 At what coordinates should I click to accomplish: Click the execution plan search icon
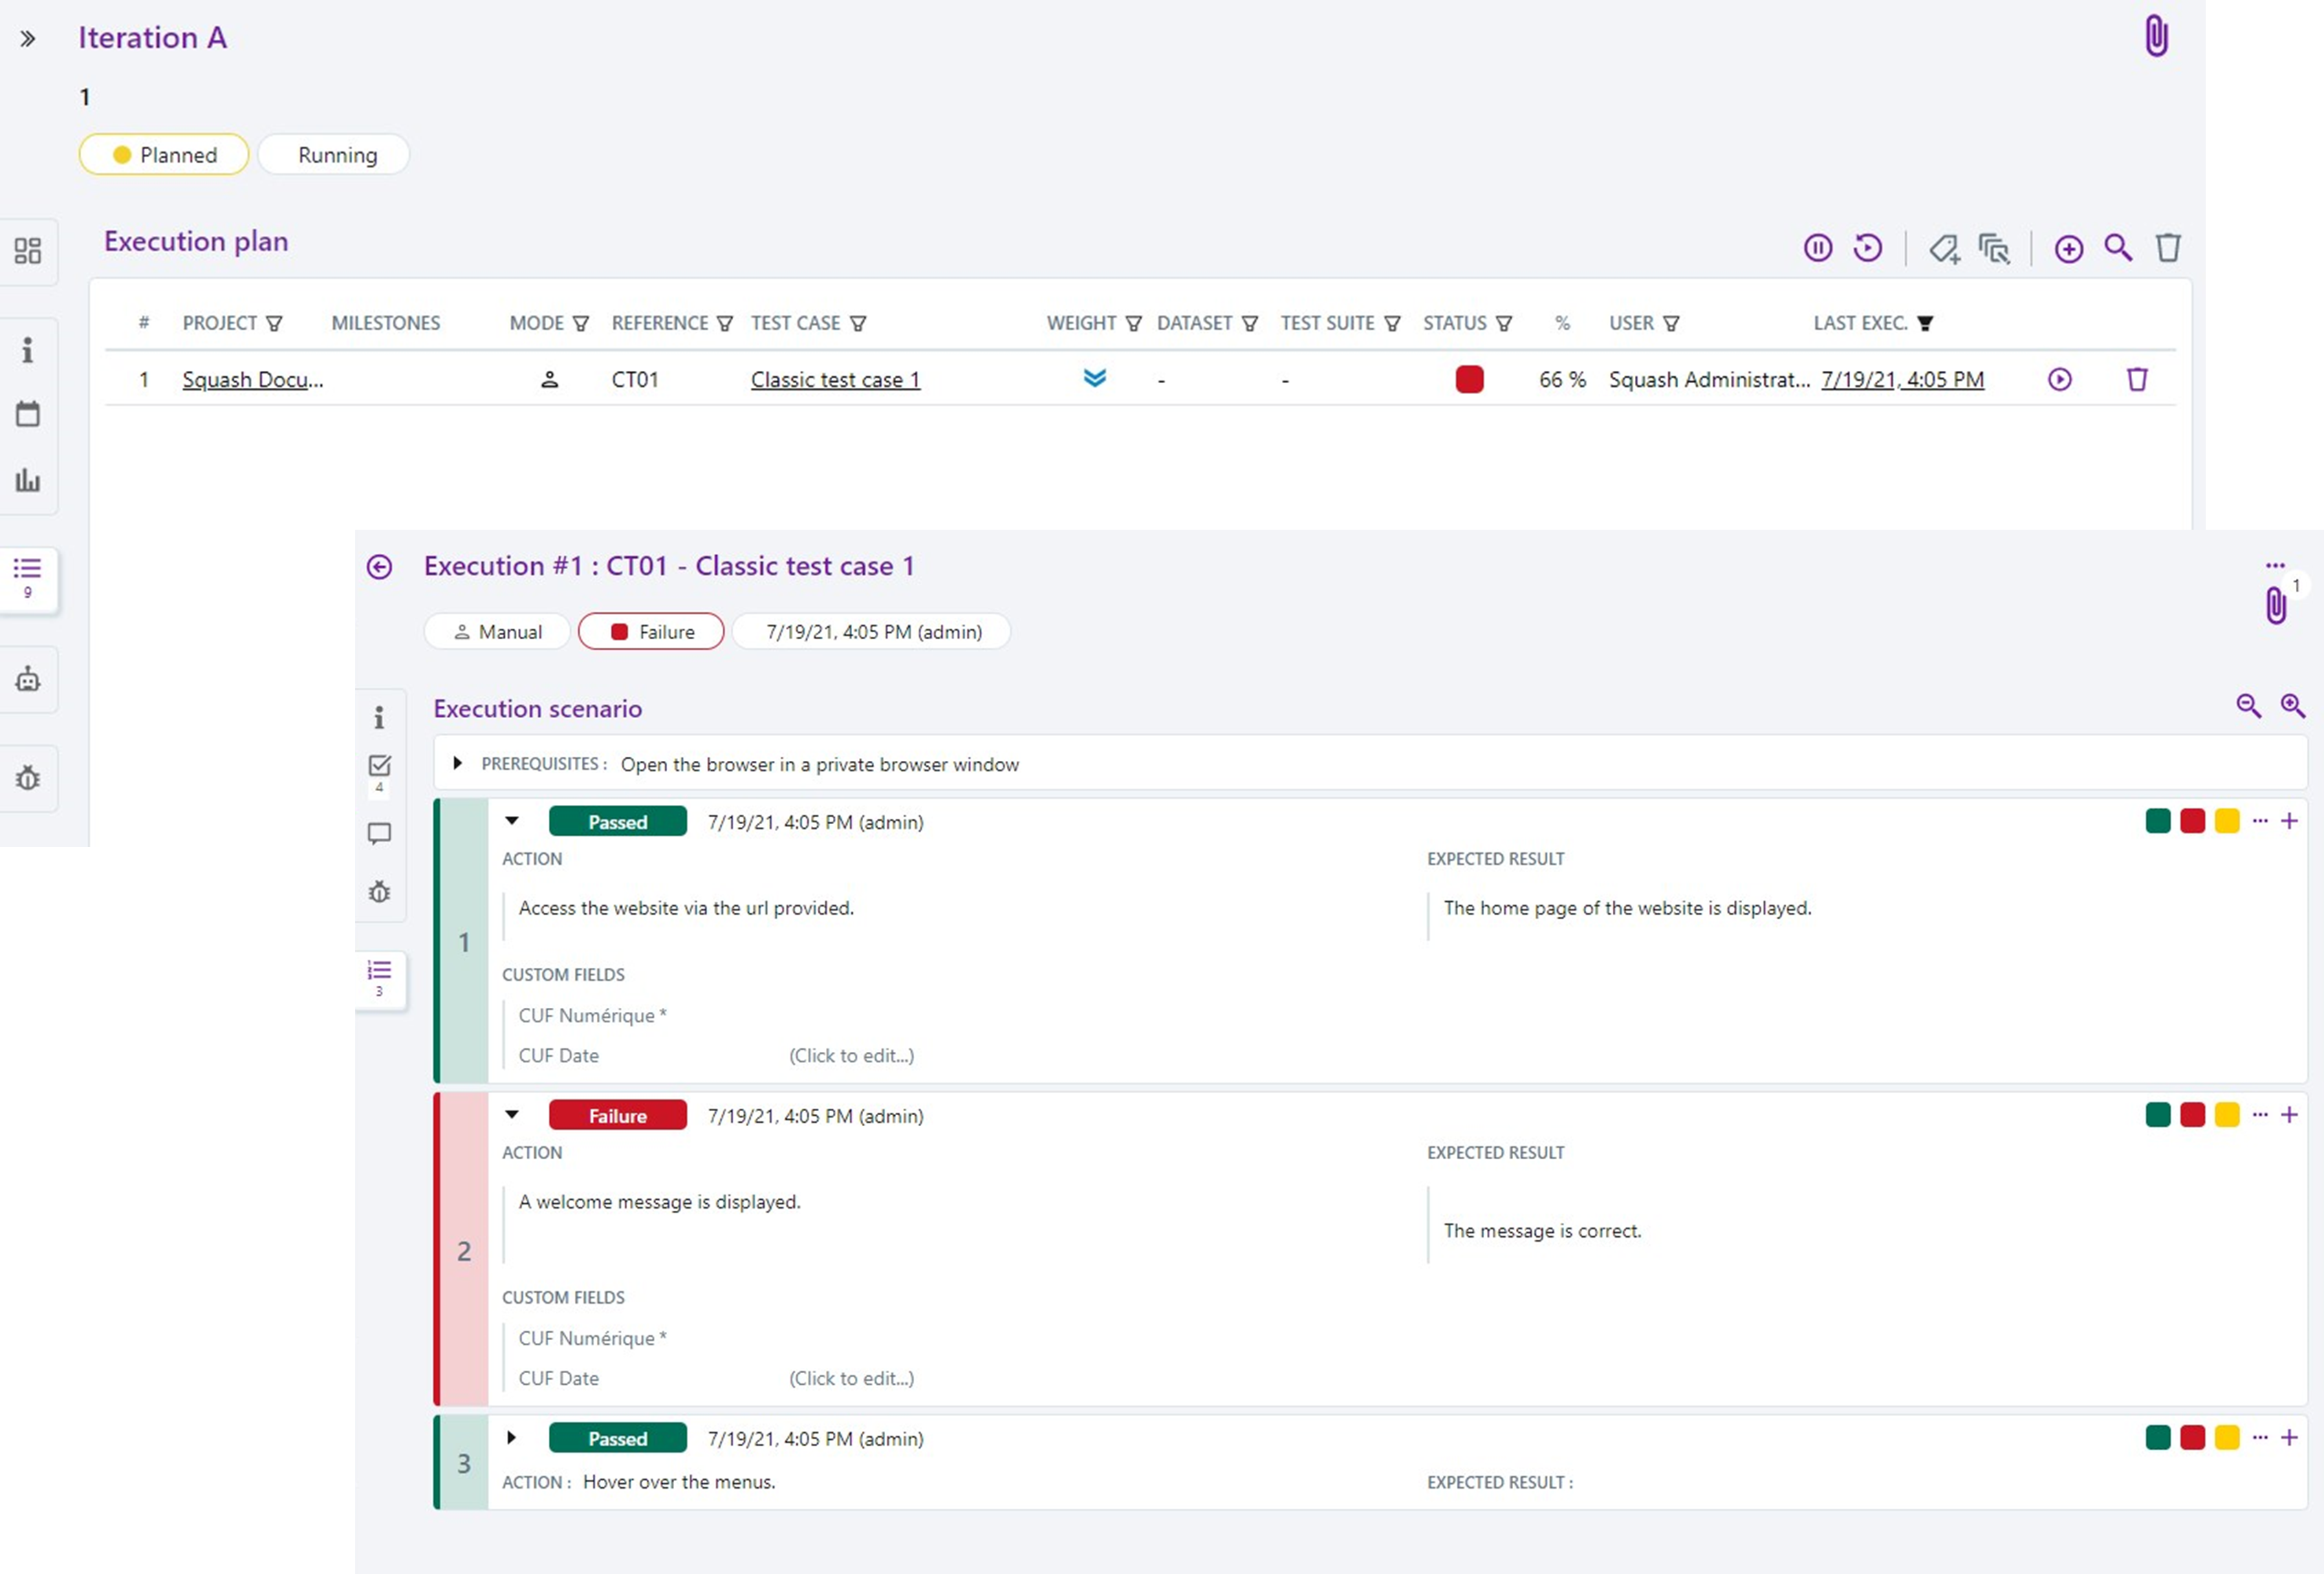coord(2117,248)
